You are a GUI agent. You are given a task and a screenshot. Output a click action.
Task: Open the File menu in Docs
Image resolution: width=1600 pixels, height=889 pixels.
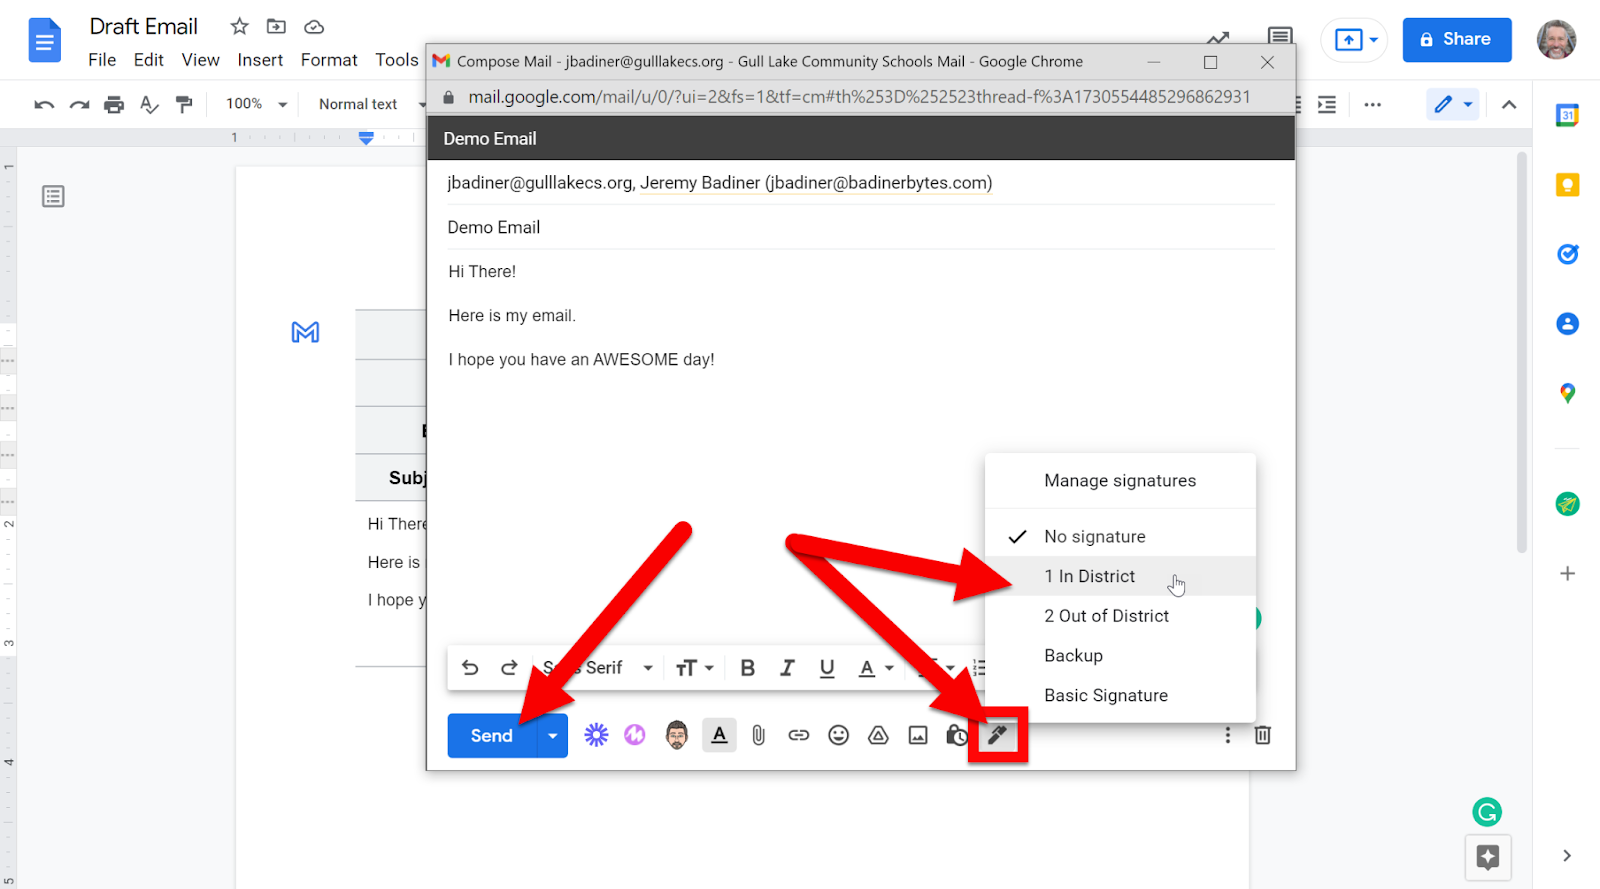(102, 60)
